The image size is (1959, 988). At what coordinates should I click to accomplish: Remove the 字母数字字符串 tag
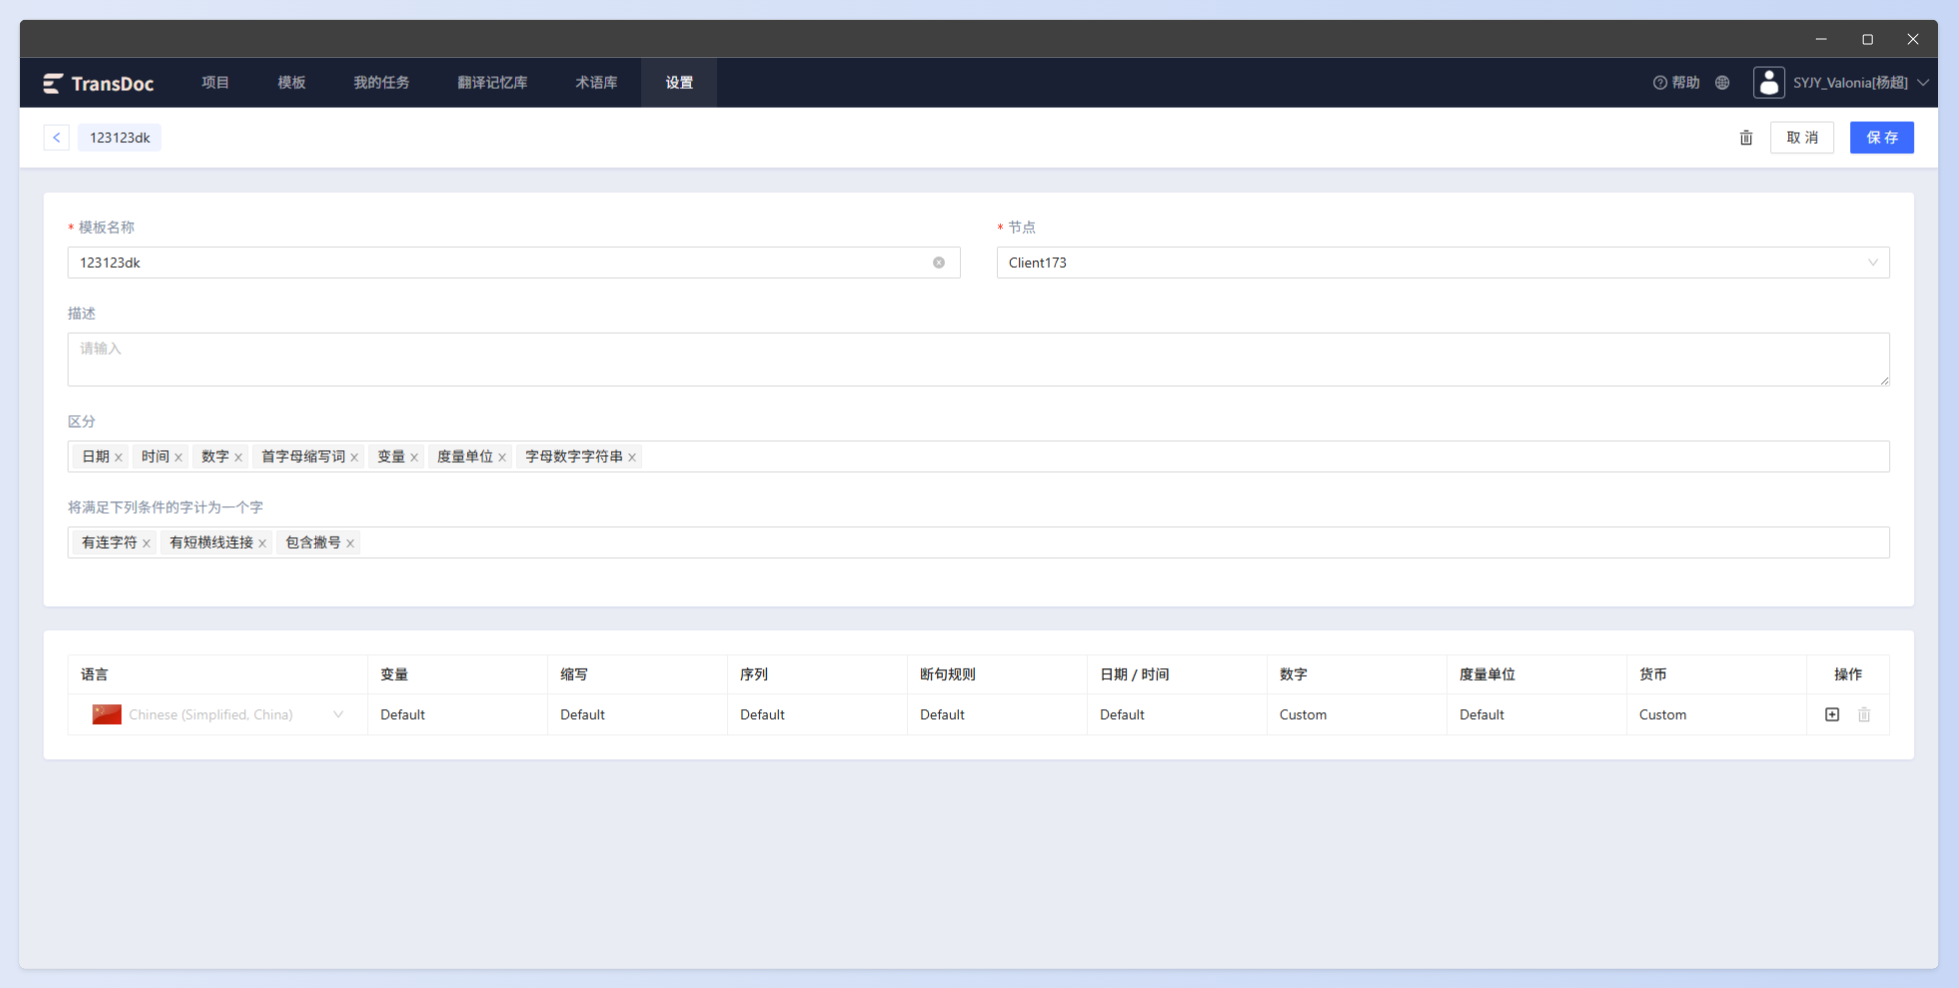click(x=632, y=457)
